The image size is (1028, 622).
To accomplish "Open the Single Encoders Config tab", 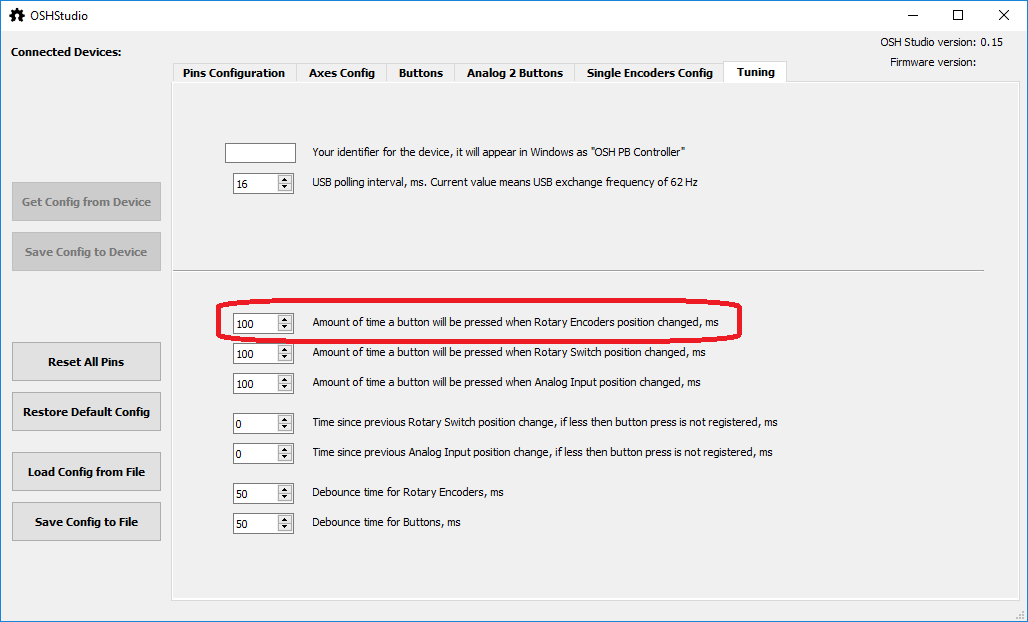I will [649, 73].
